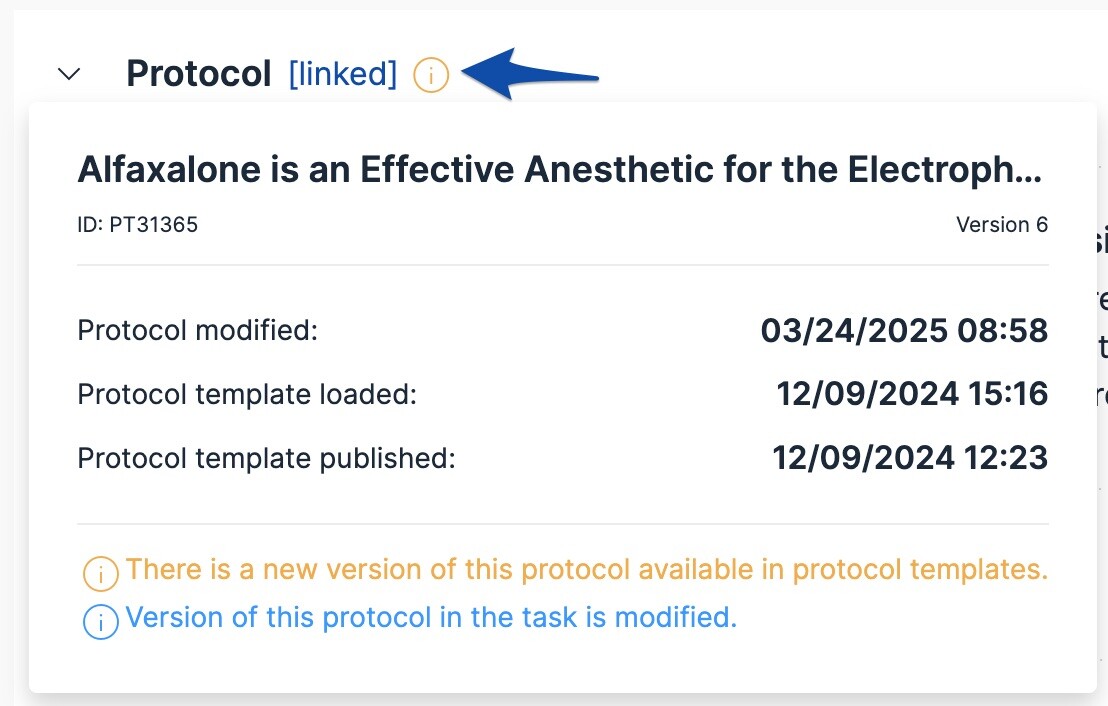Collapse the Protocol section chevron
Image resolution: width=1108 pixels, height=706 pixels.
click(69, 74)
